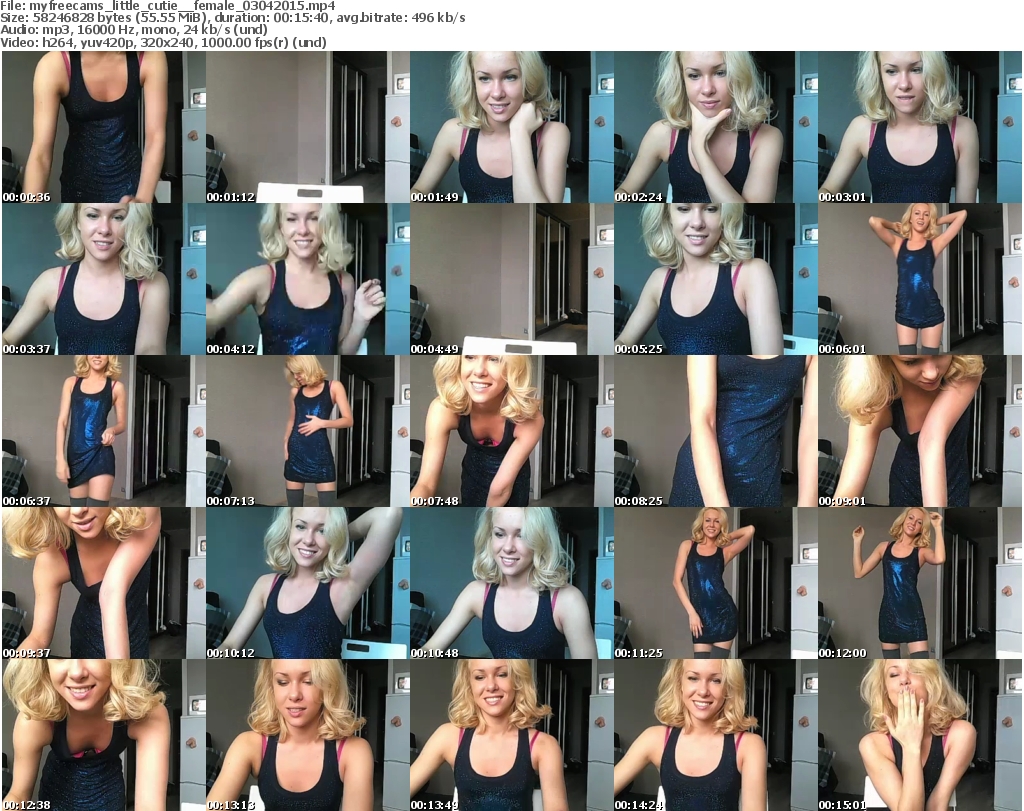Viewport: 1024px width, 811px height.
Task: Select the thumbnail stamped 00:01:49
Action: (511, 127)
